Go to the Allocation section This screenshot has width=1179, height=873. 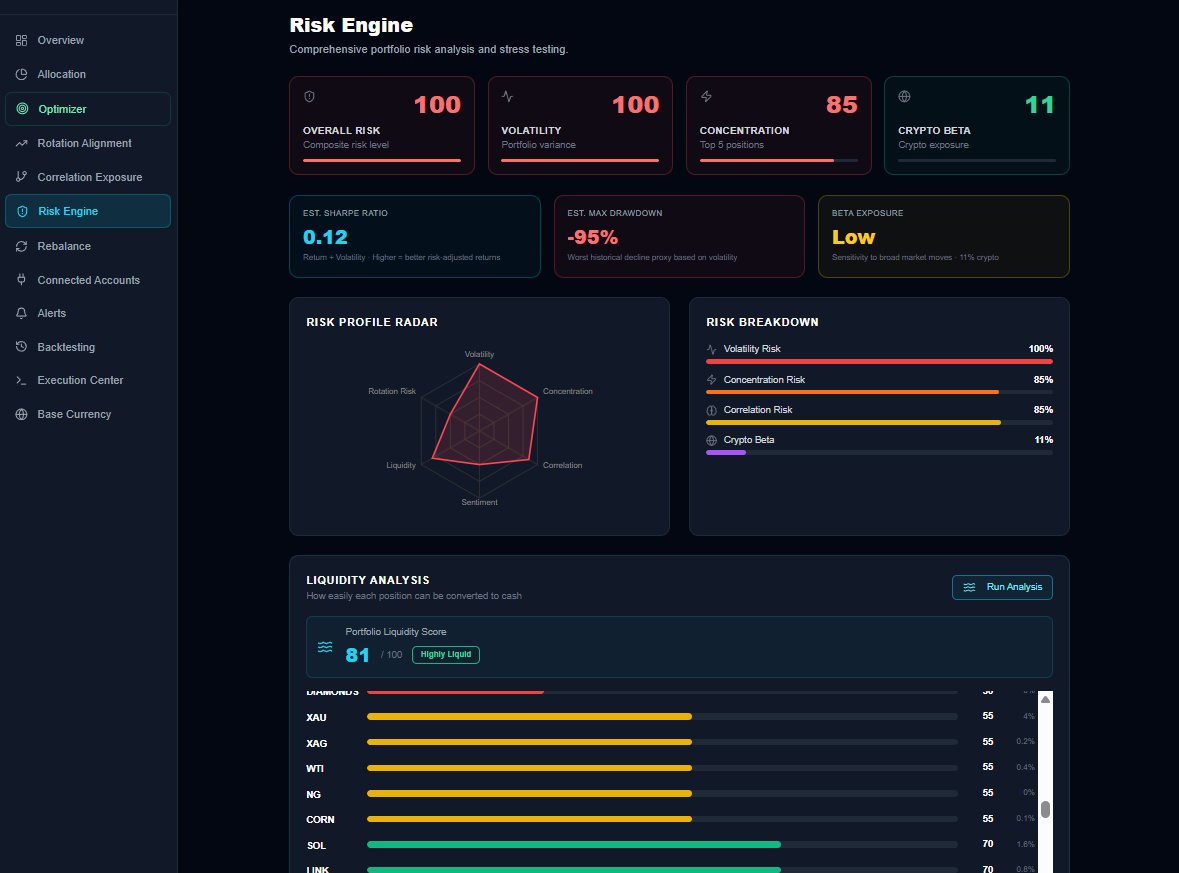[88, 74]
